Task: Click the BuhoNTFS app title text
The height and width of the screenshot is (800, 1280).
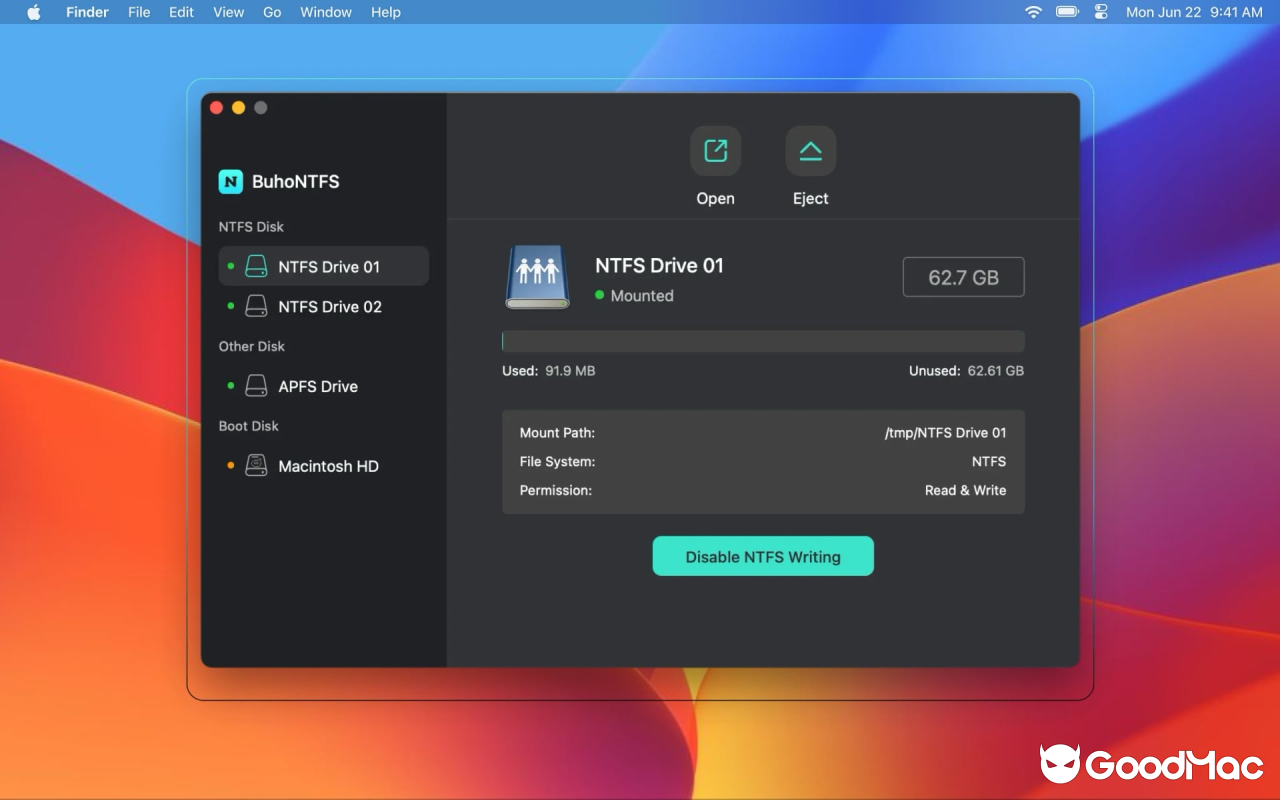Action: [x=295, y=181]
